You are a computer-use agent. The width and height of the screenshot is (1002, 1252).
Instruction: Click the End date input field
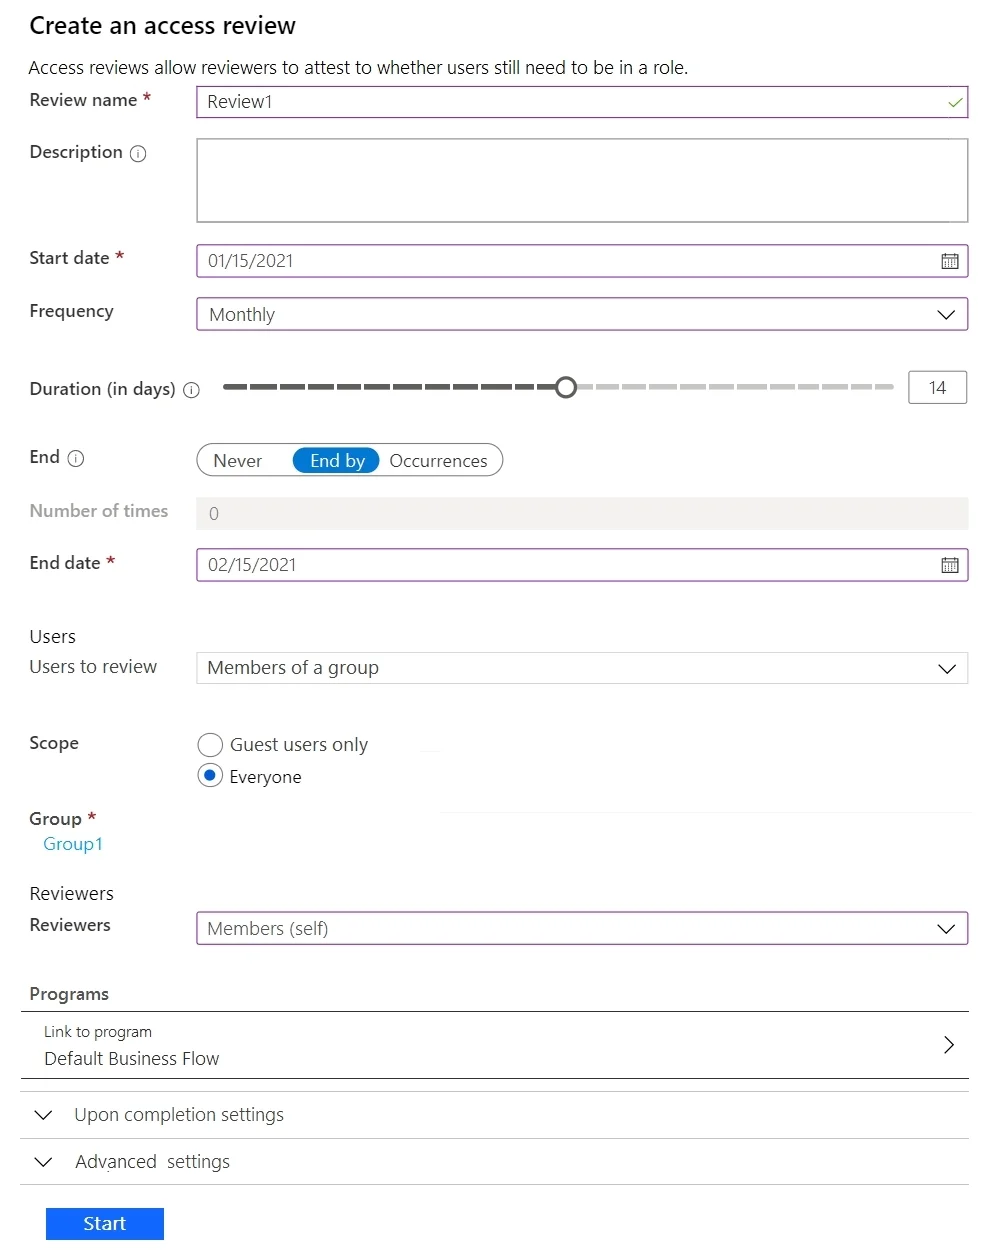[582, 565]
